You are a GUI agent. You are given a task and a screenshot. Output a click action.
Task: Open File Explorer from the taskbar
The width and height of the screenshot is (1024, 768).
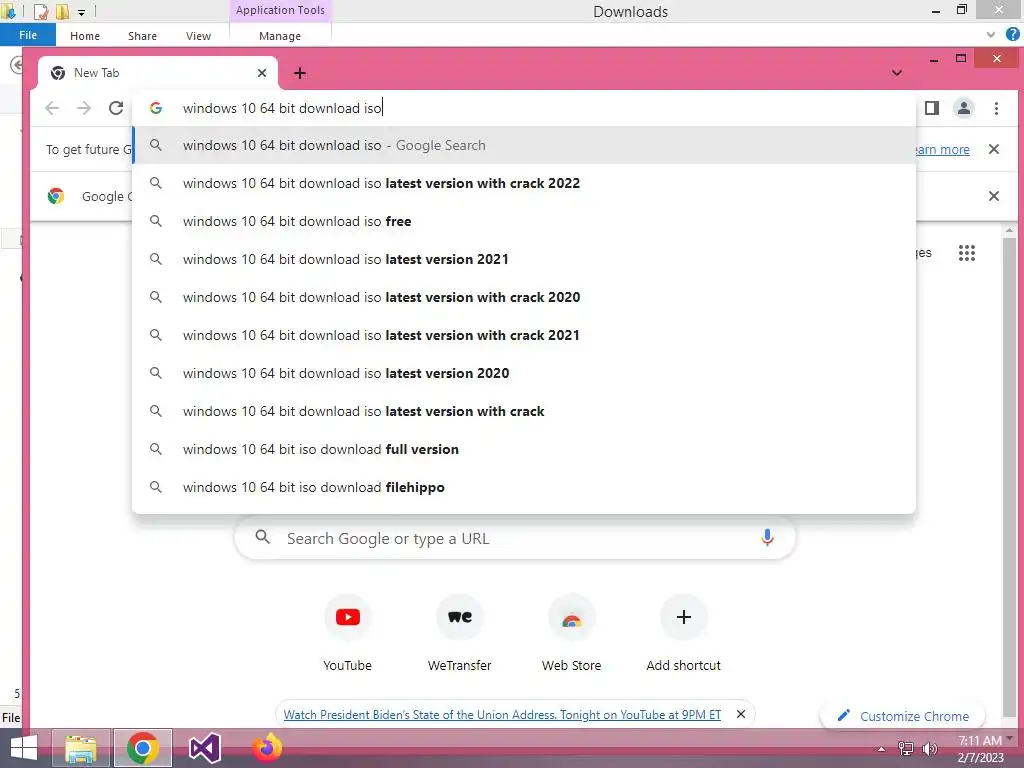[x=81, y=748]
